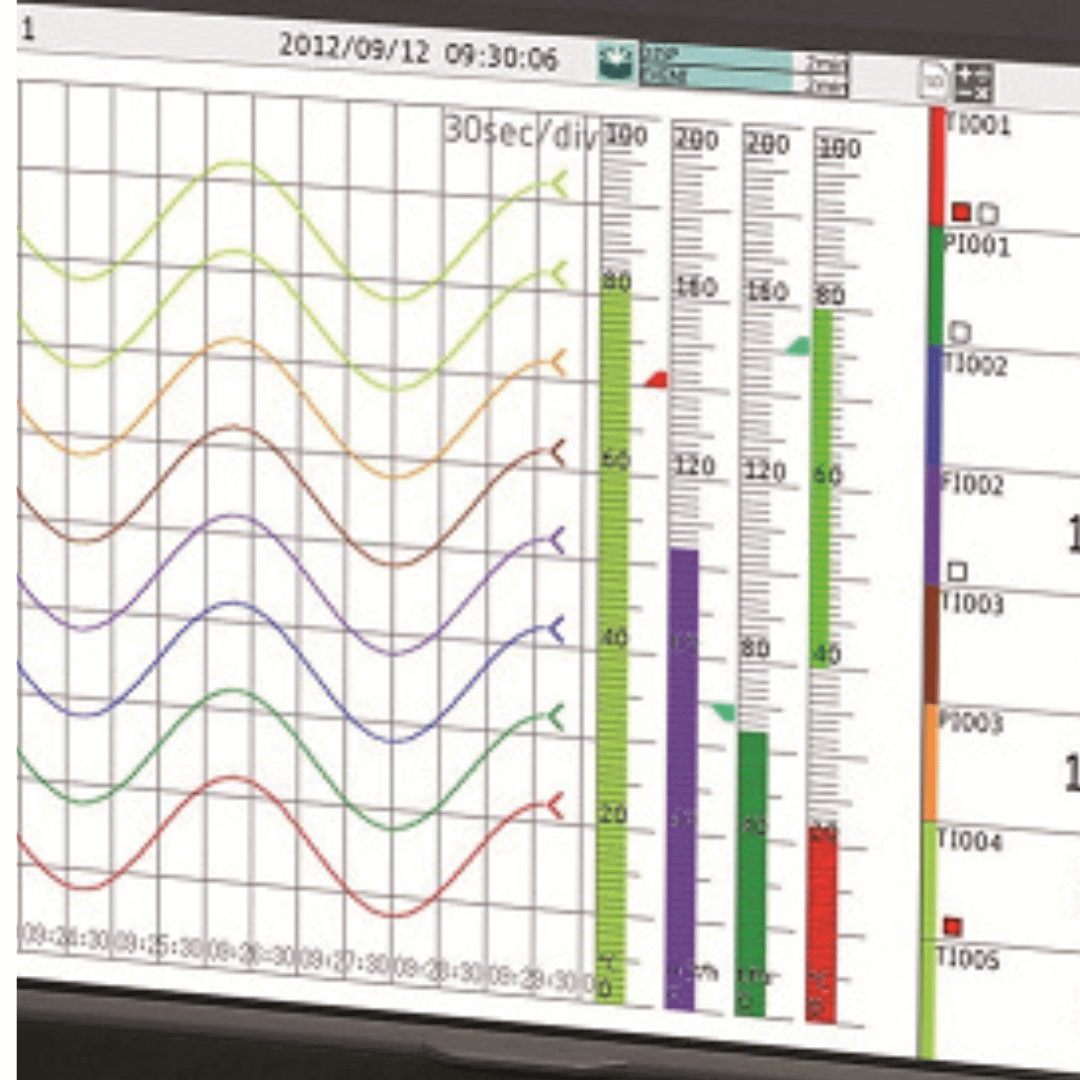Toggle the red alarm indicator under TI001

(961, 212)
